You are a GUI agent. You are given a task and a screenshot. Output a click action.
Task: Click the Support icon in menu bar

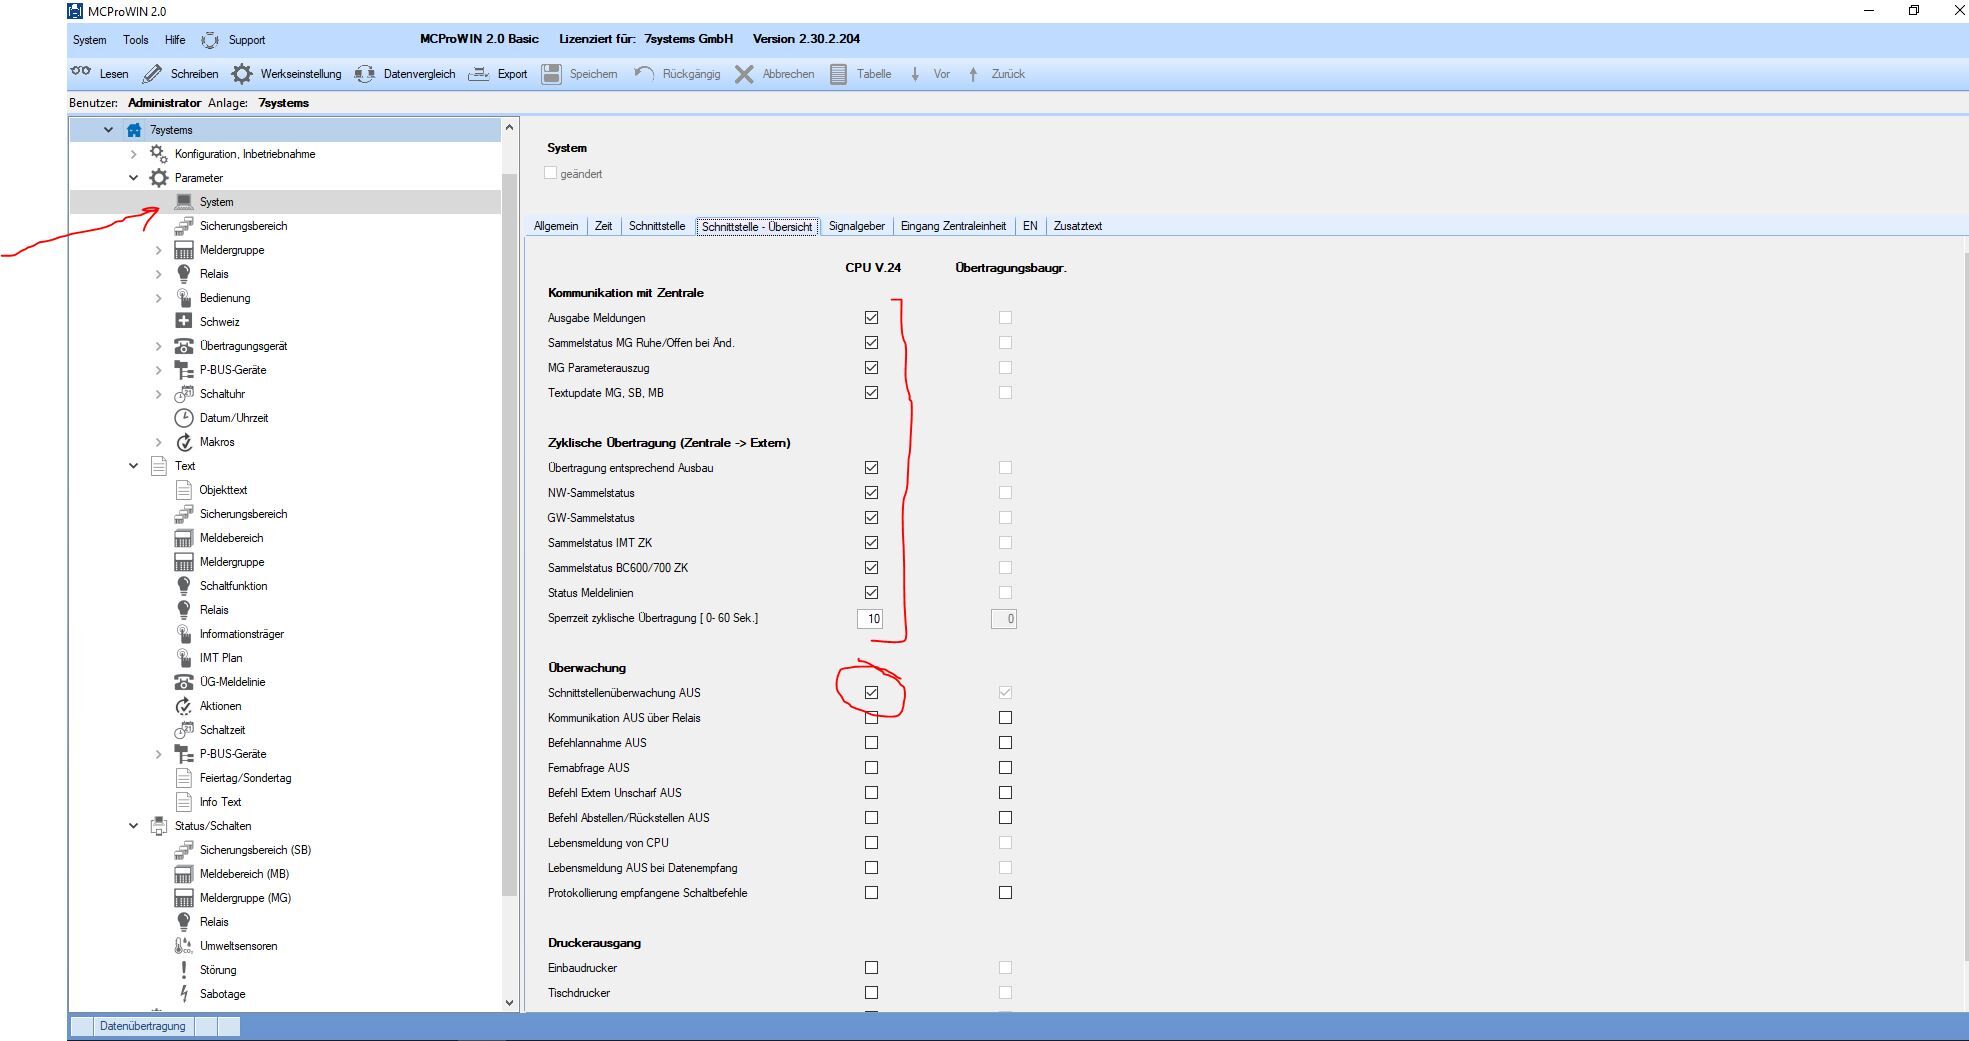[x=210, y=40]
